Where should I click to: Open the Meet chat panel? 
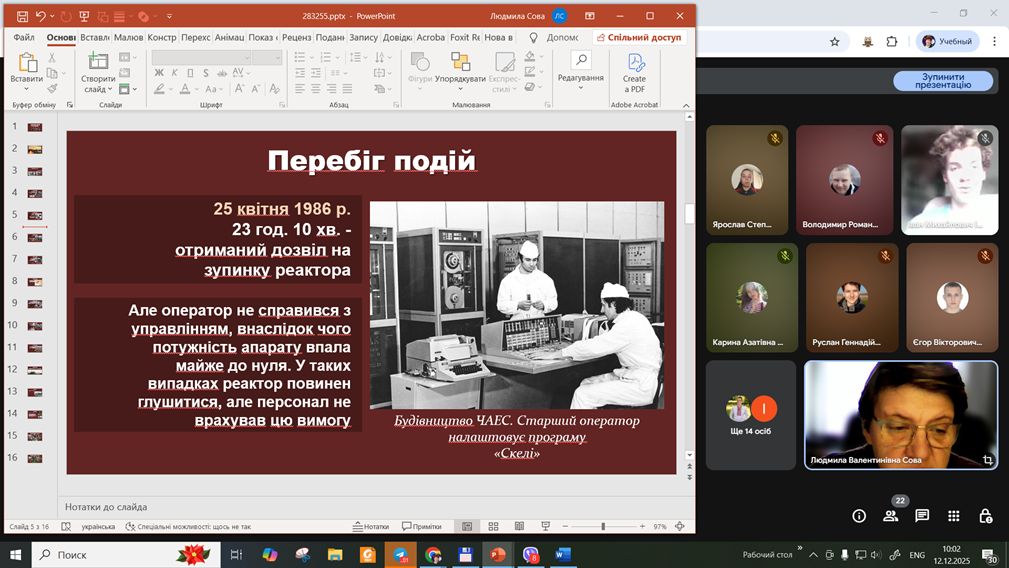922,516
